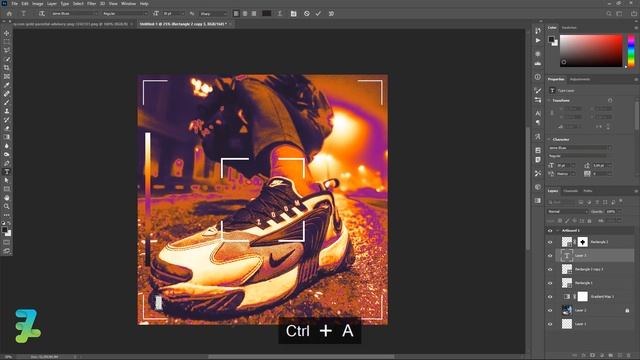The height and width of the screenshot is (360, 640).
Task: Open the search icon in top-right corner
Action: (x=609, y=13)
